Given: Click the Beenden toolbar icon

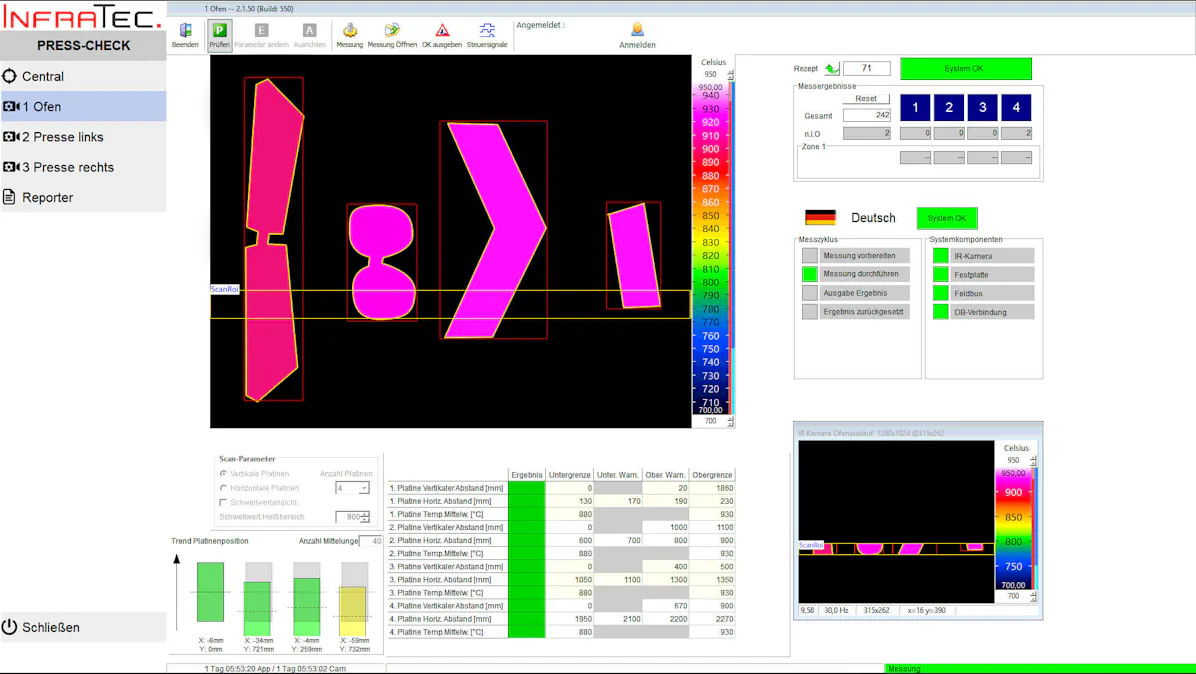Looking at the screenshot, I should [x=185, y=31].
